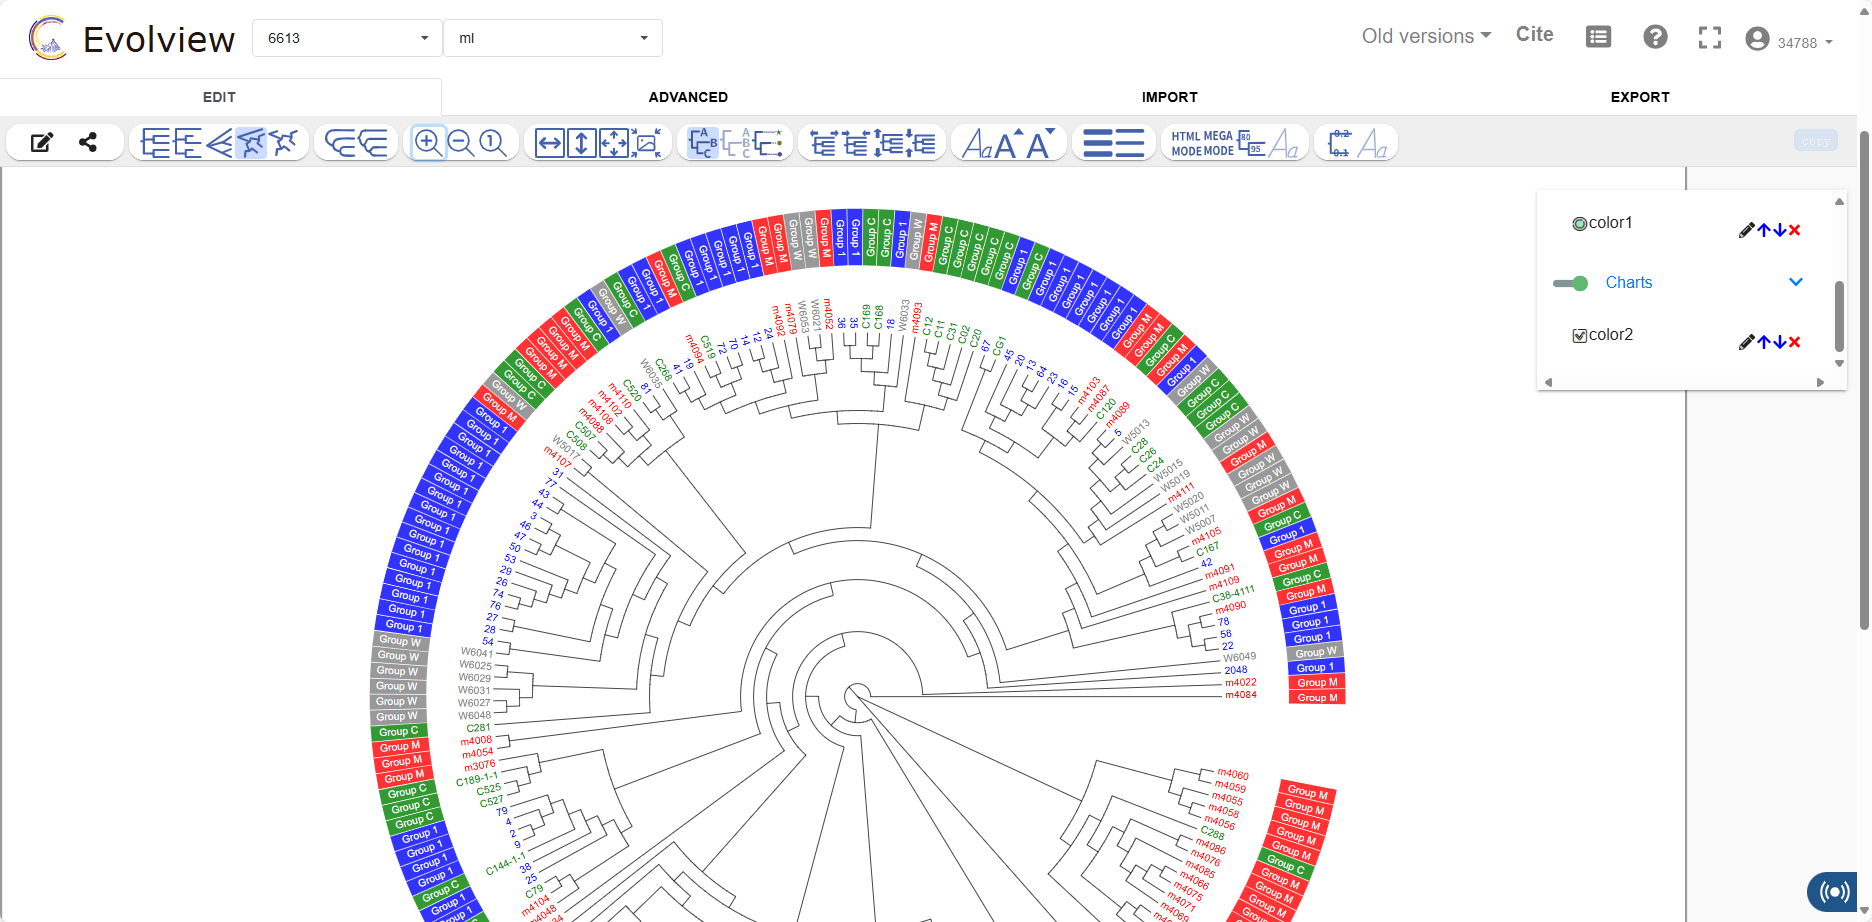Open the ml tree dropdown
1872x922 pixels.
(x=553, y=38)
